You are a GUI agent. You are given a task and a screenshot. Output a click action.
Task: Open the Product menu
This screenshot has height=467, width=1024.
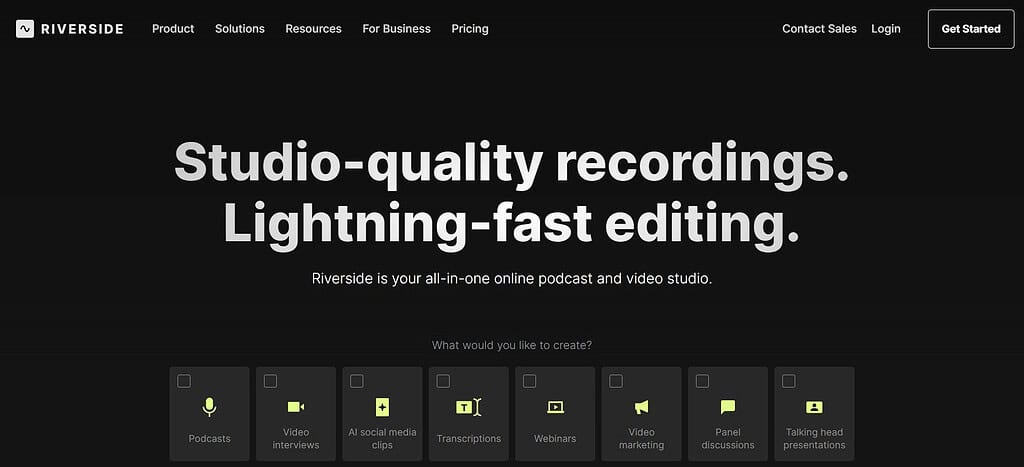[x=173, y=29]
